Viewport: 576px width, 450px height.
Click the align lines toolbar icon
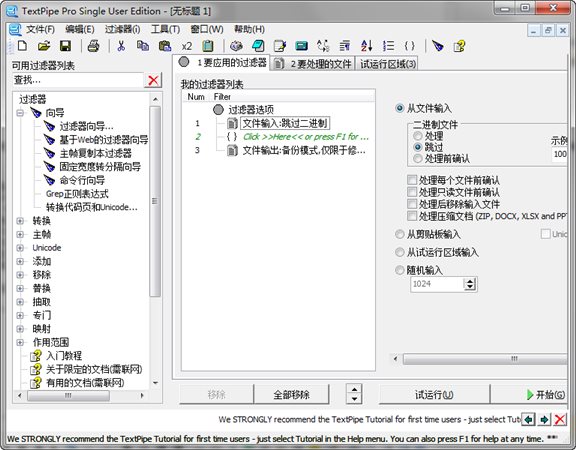(x=345, y=46)
